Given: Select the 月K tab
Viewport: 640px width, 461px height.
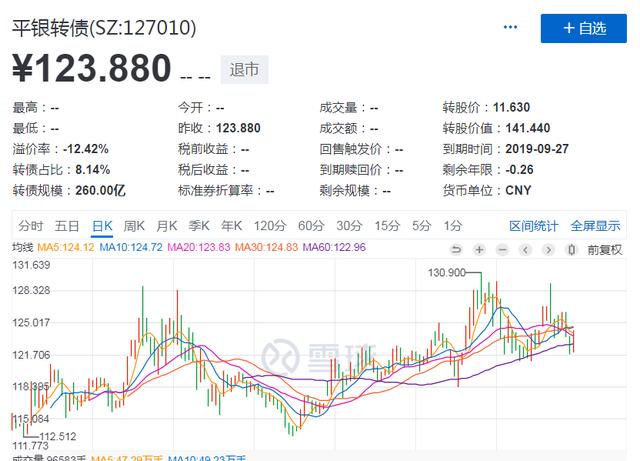Looking at the screenshot, I should [x=167, y=226].
